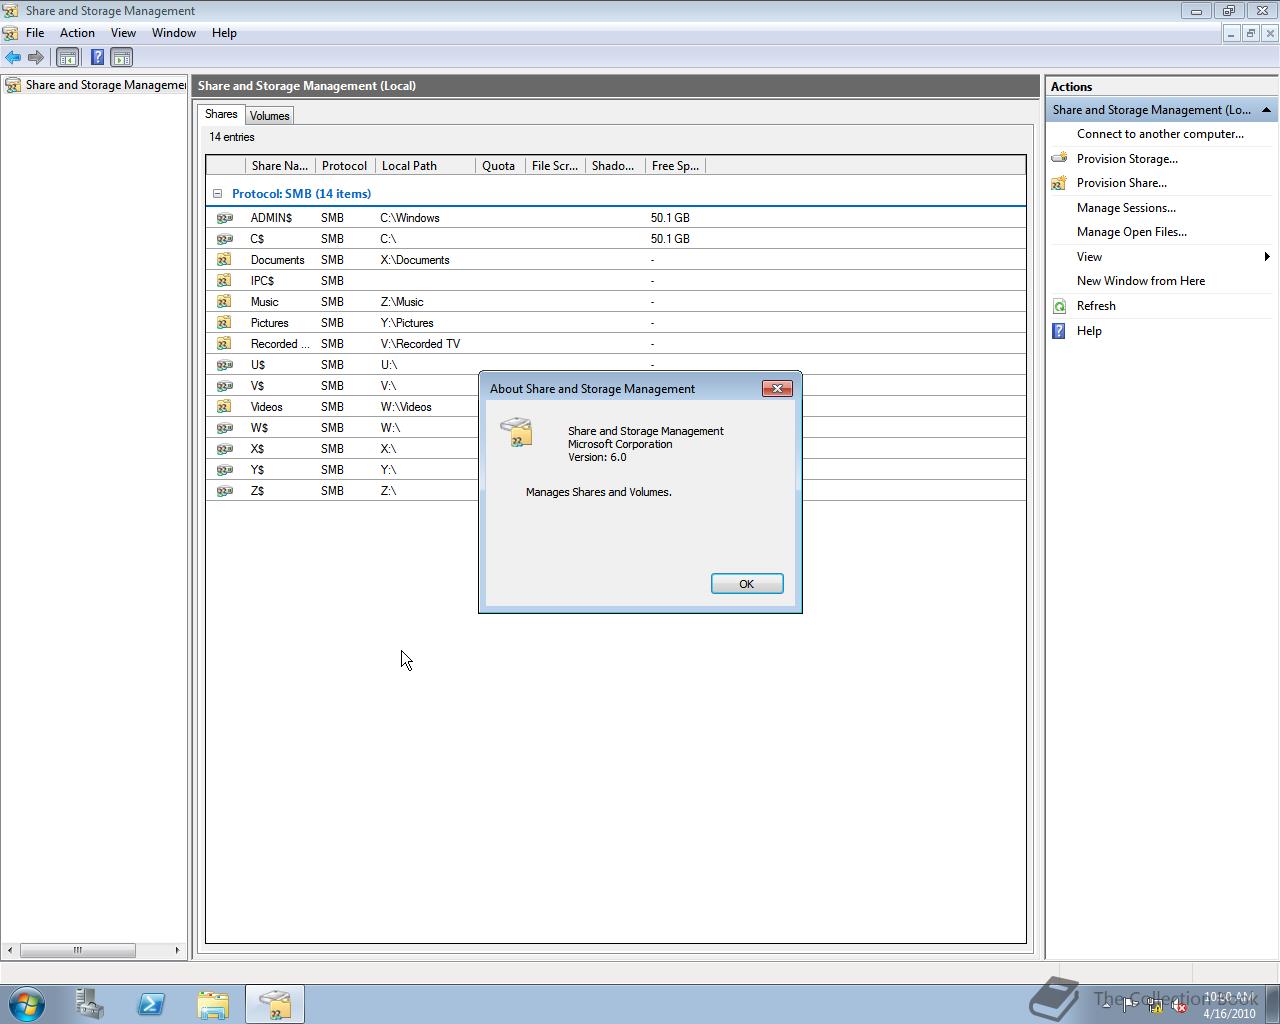Toggle the Action Pane toolbar icon

(122, 58)
